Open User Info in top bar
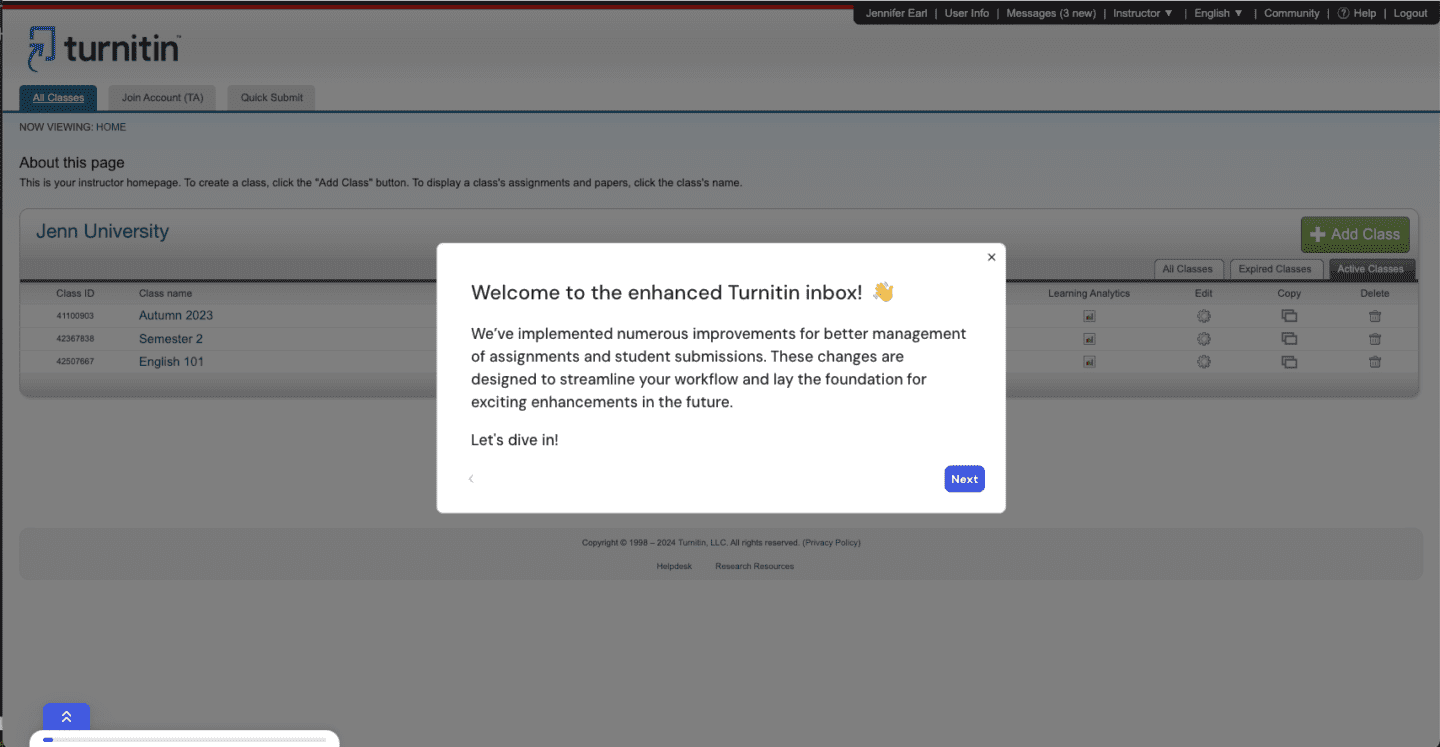 pos(966,13)
